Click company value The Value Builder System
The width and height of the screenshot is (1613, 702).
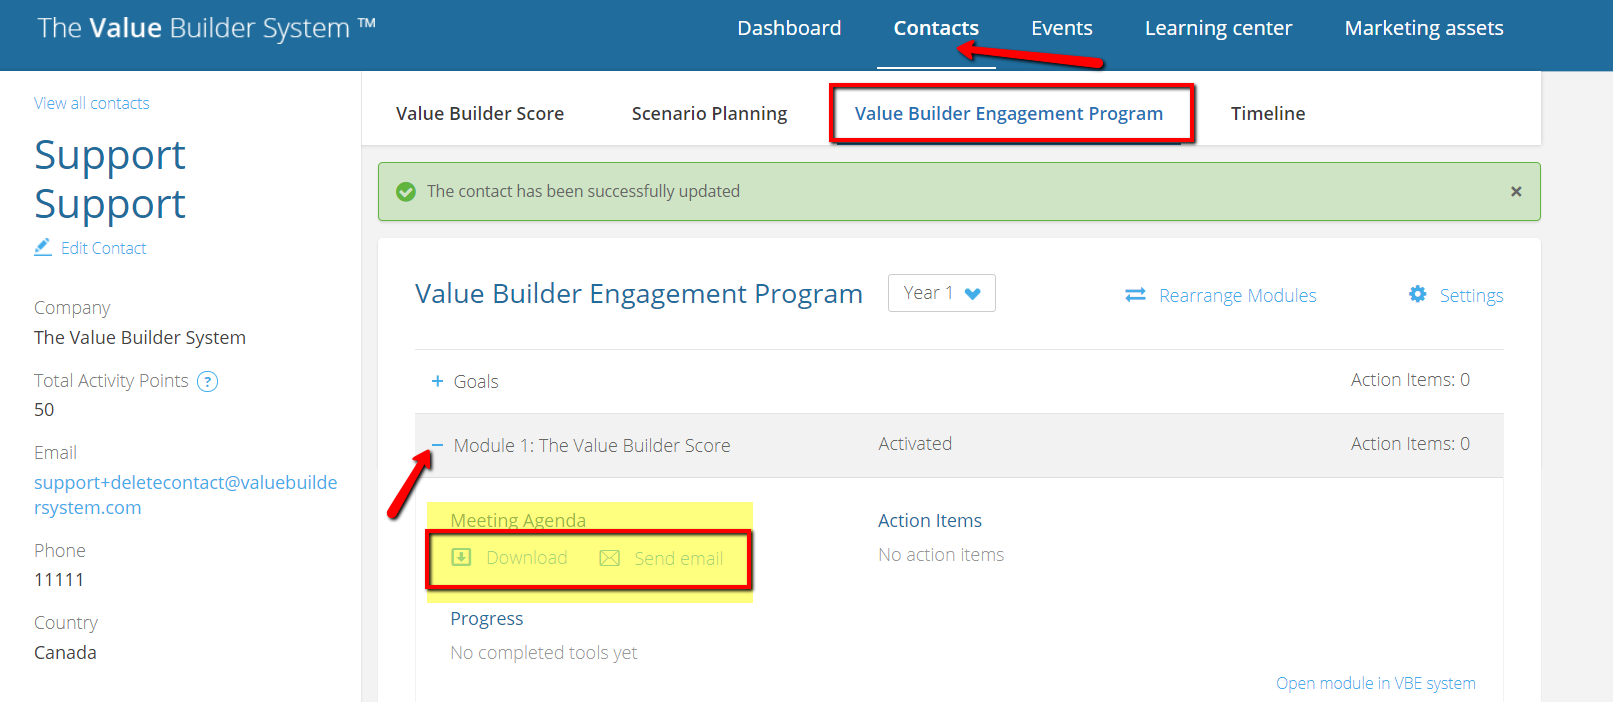pos(140,338)
